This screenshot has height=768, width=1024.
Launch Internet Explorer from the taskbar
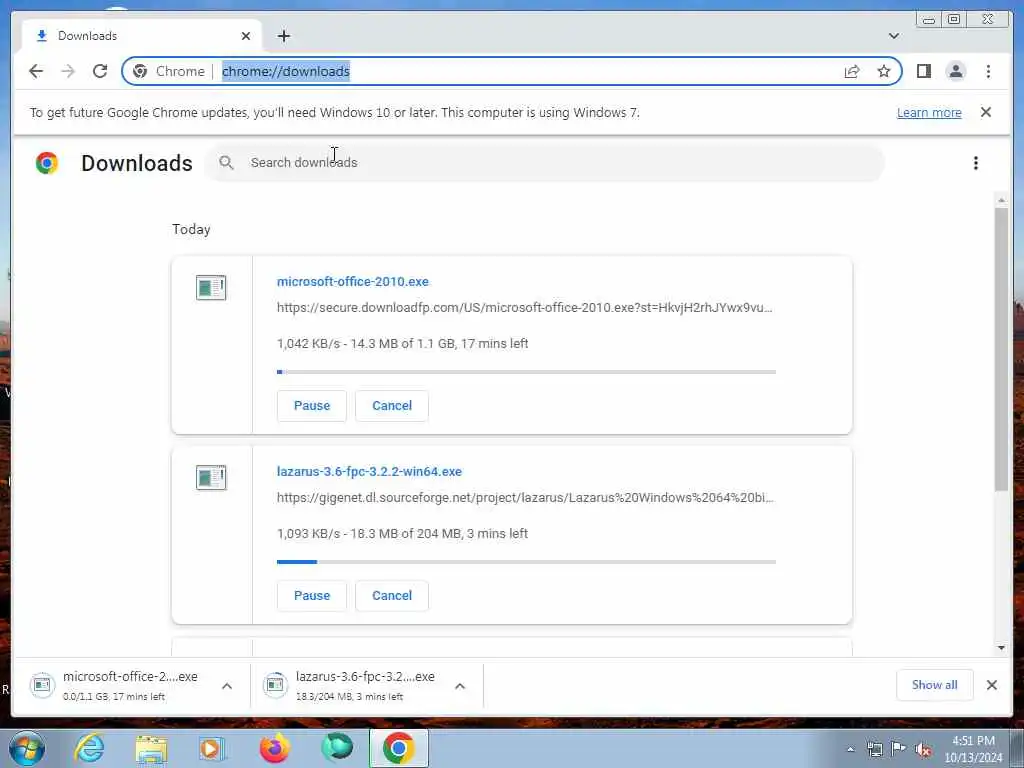pyautogui.click(x=89, y=748)
